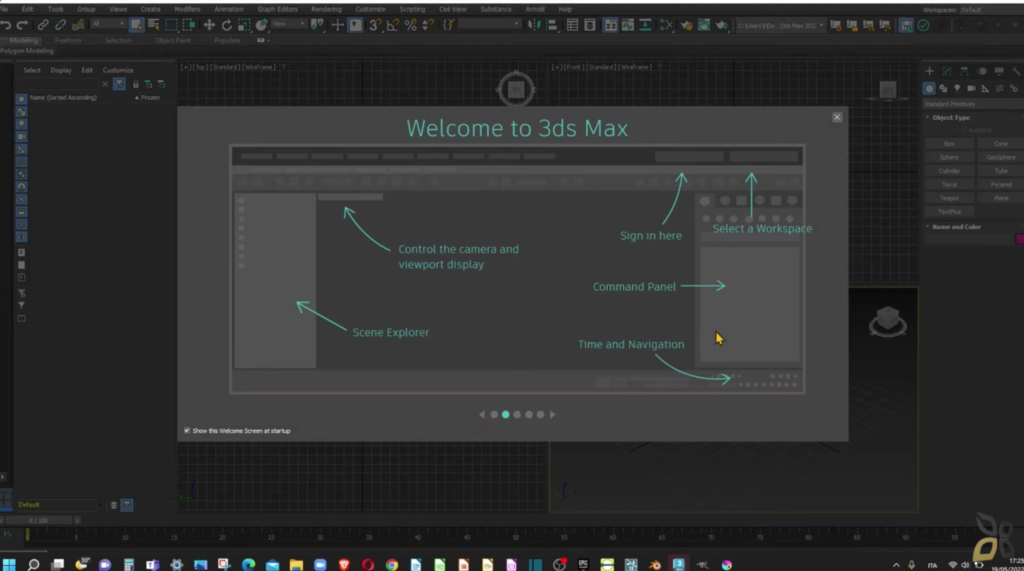1024x571 pixels.
Task: Create a Box primitive
Action: tap(949, 144)
